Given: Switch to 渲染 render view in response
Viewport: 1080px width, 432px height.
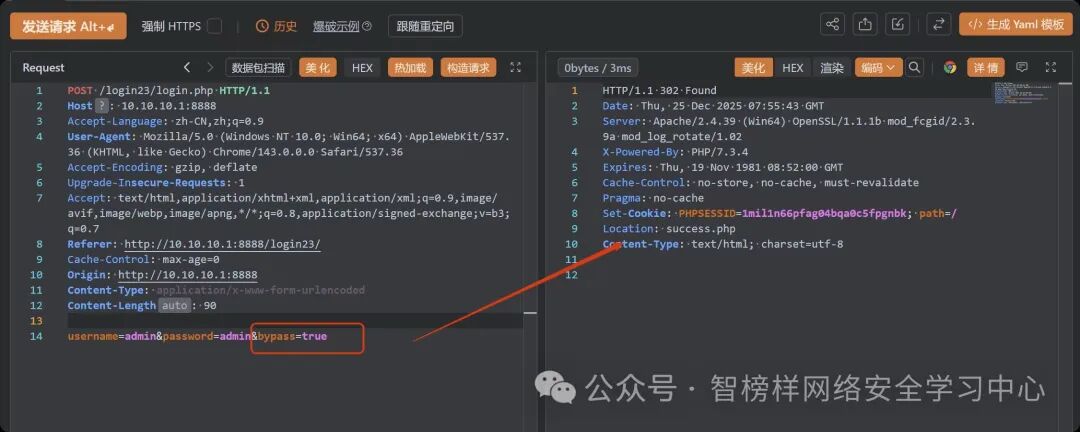Looking at the screenshot, I should pos(832,68).
